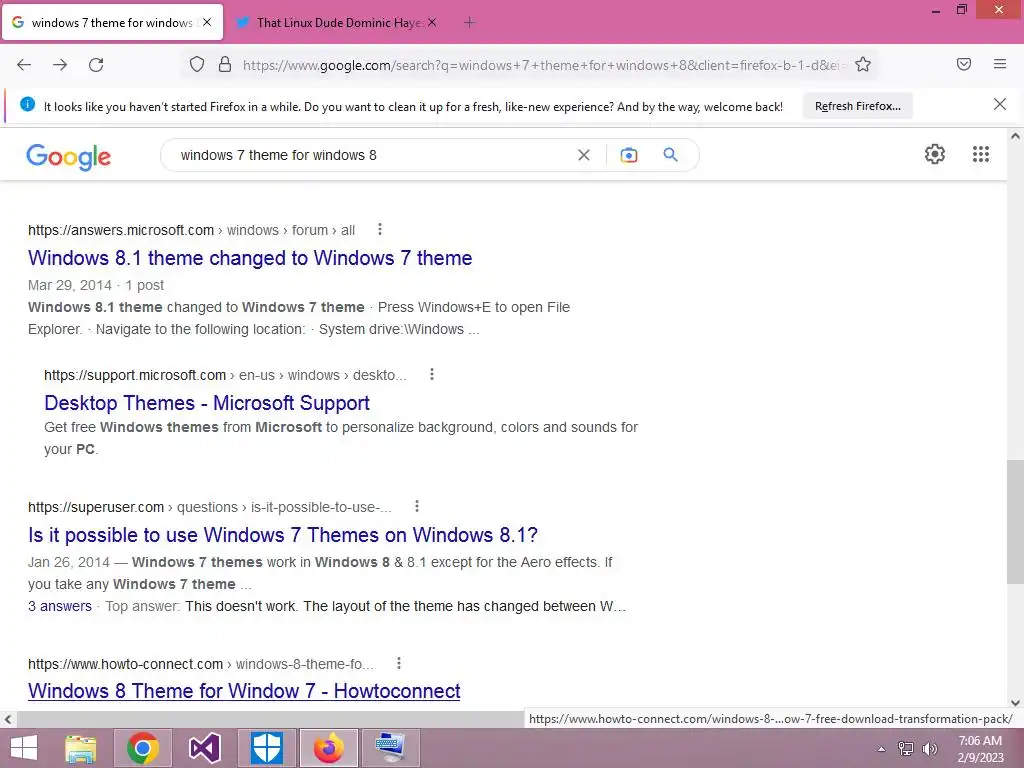This screenshot has height=768, width=1024.
Task: Open the blue shield app on taskbar
Action: pos(266,748)
